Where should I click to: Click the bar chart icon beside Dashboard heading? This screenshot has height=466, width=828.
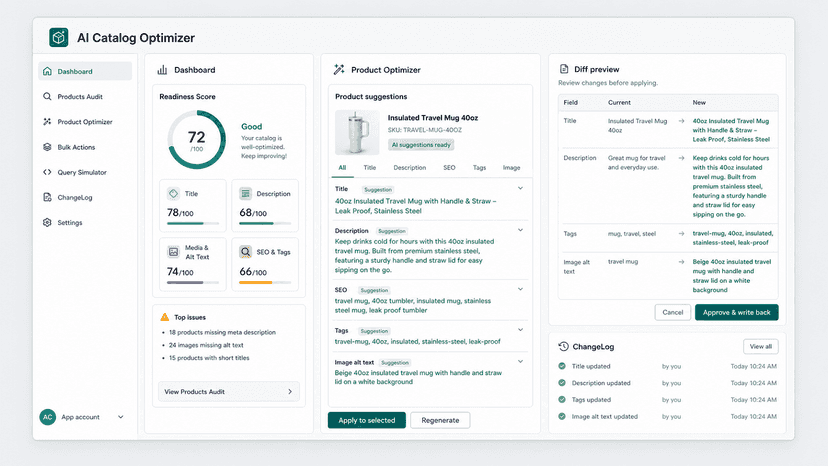[x=162, y=70]
